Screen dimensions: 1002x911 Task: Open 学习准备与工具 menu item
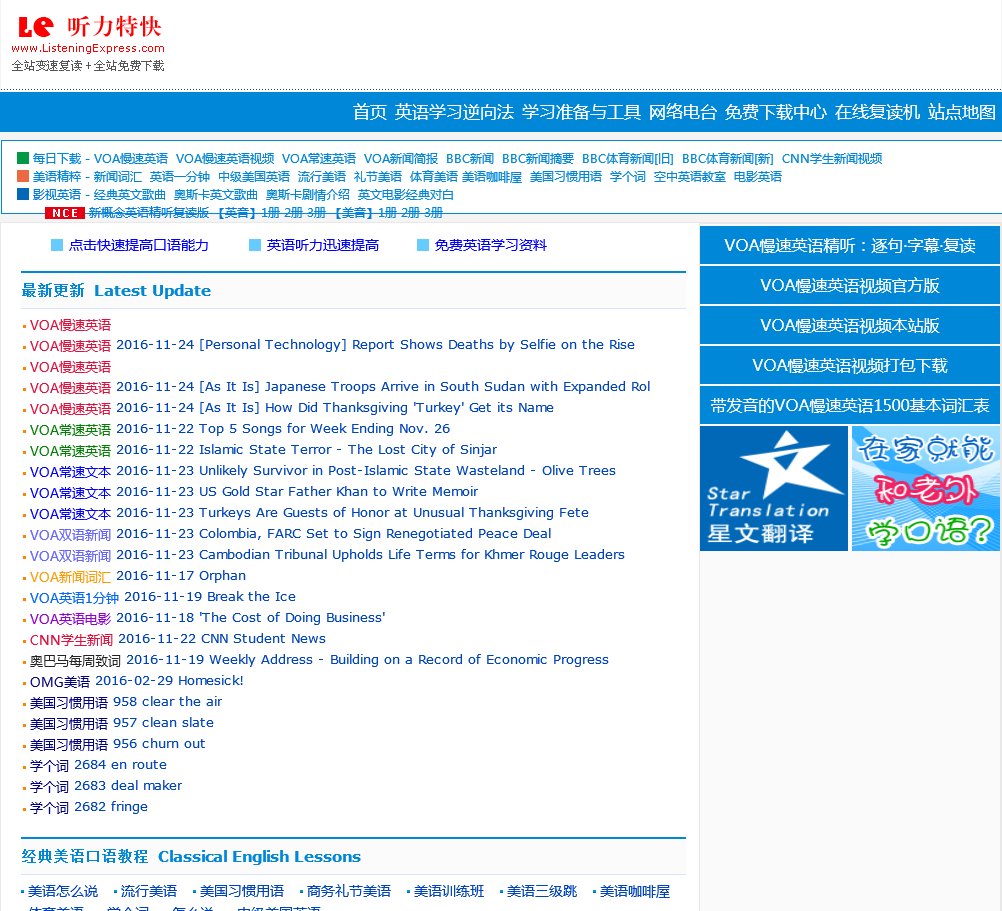click(581, 112)
